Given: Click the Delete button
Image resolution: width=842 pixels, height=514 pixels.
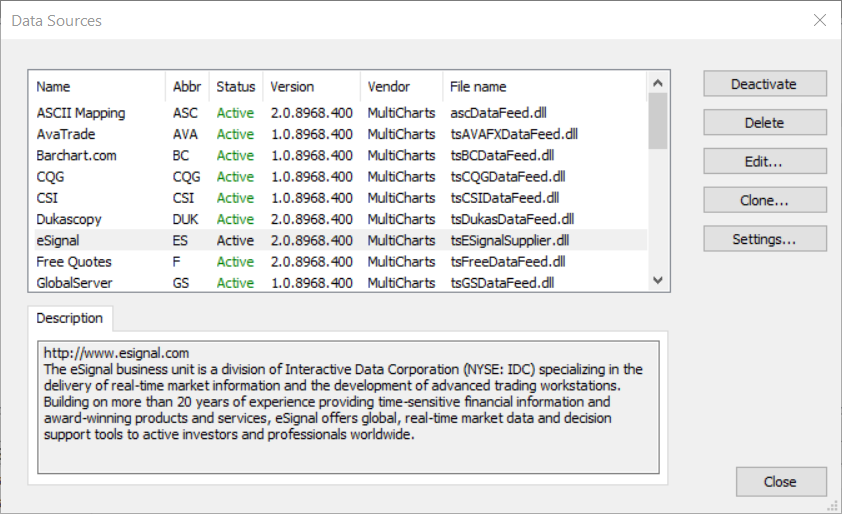Looking at the screenshot, I should coord(765,122).
